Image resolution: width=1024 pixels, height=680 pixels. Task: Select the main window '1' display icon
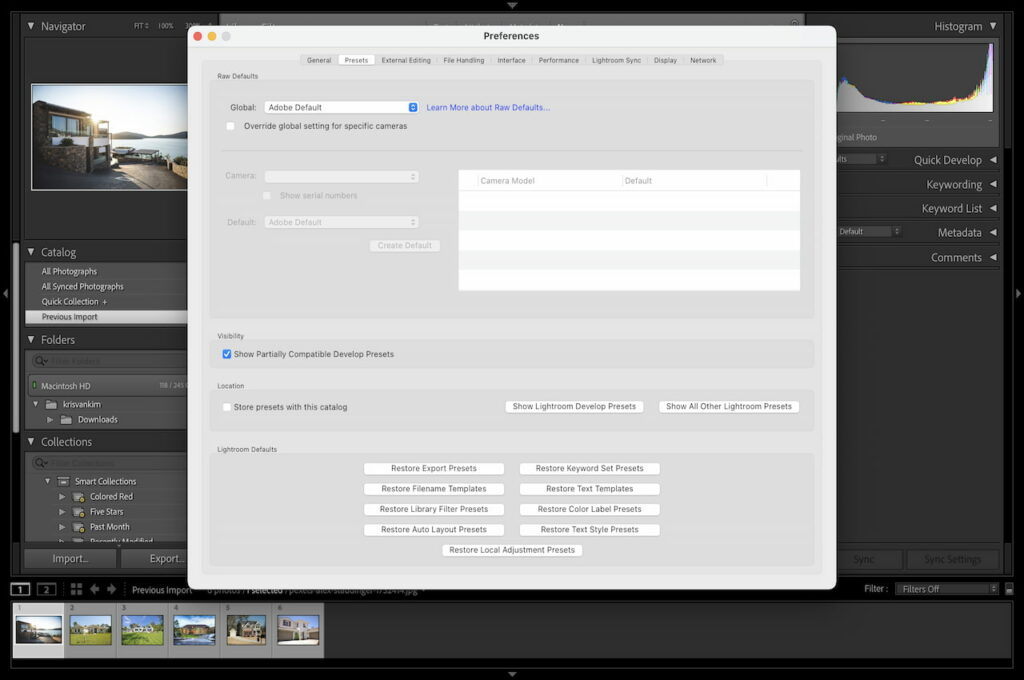click(21, 589)
